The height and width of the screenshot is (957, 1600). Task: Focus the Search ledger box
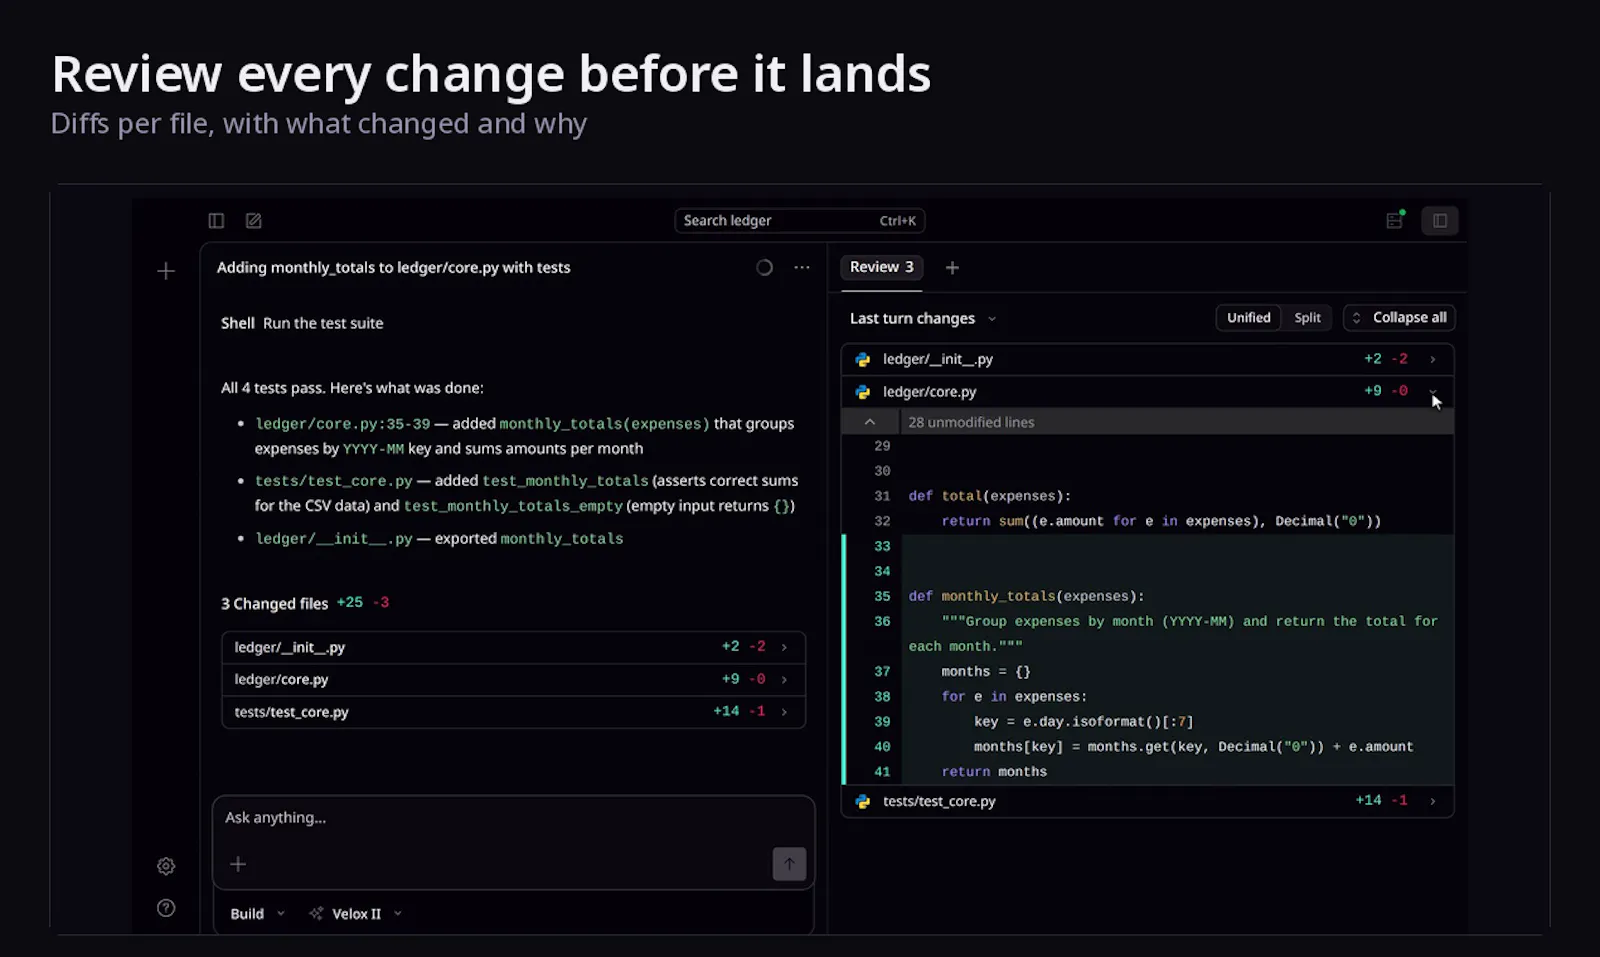(x=799, y=220)
